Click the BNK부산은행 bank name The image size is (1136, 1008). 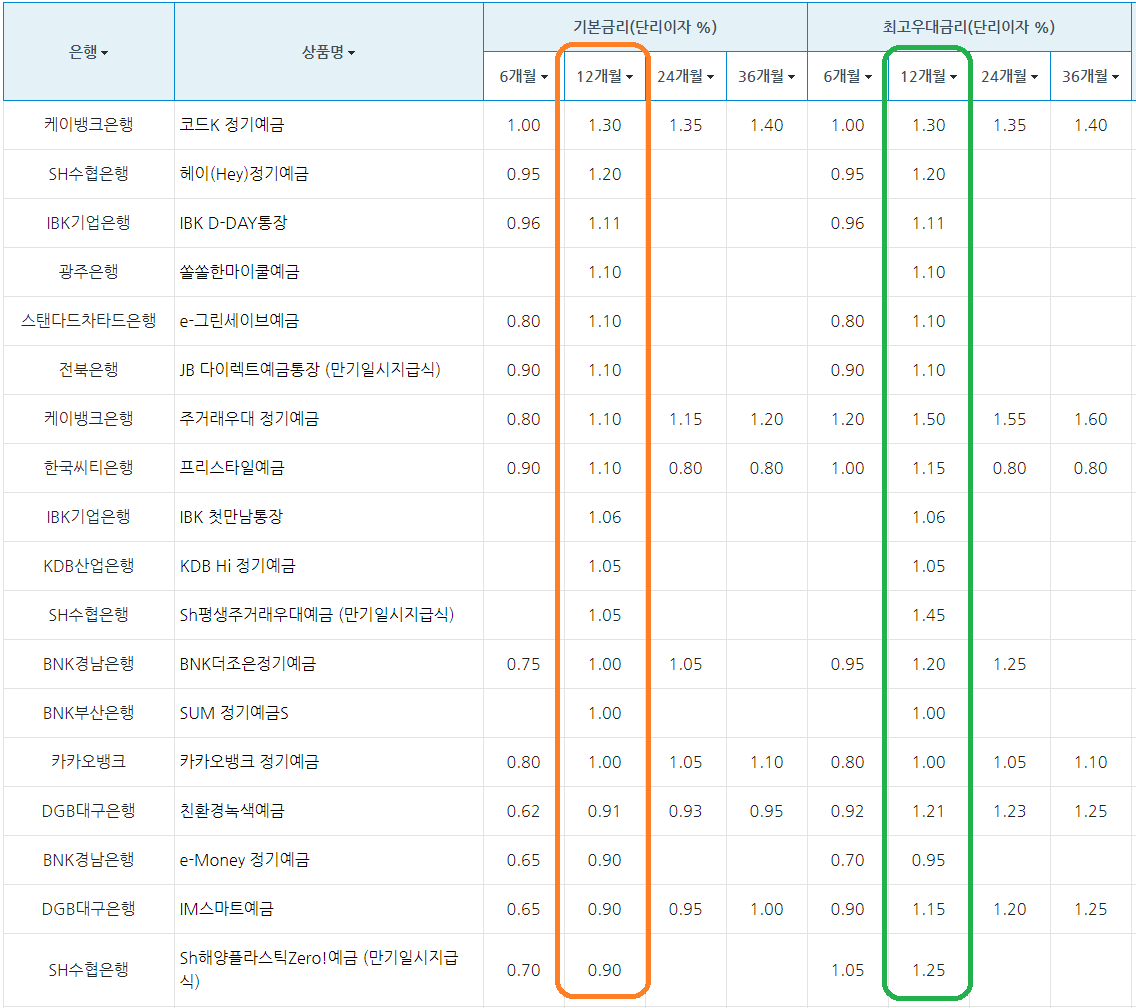[88, 713]
